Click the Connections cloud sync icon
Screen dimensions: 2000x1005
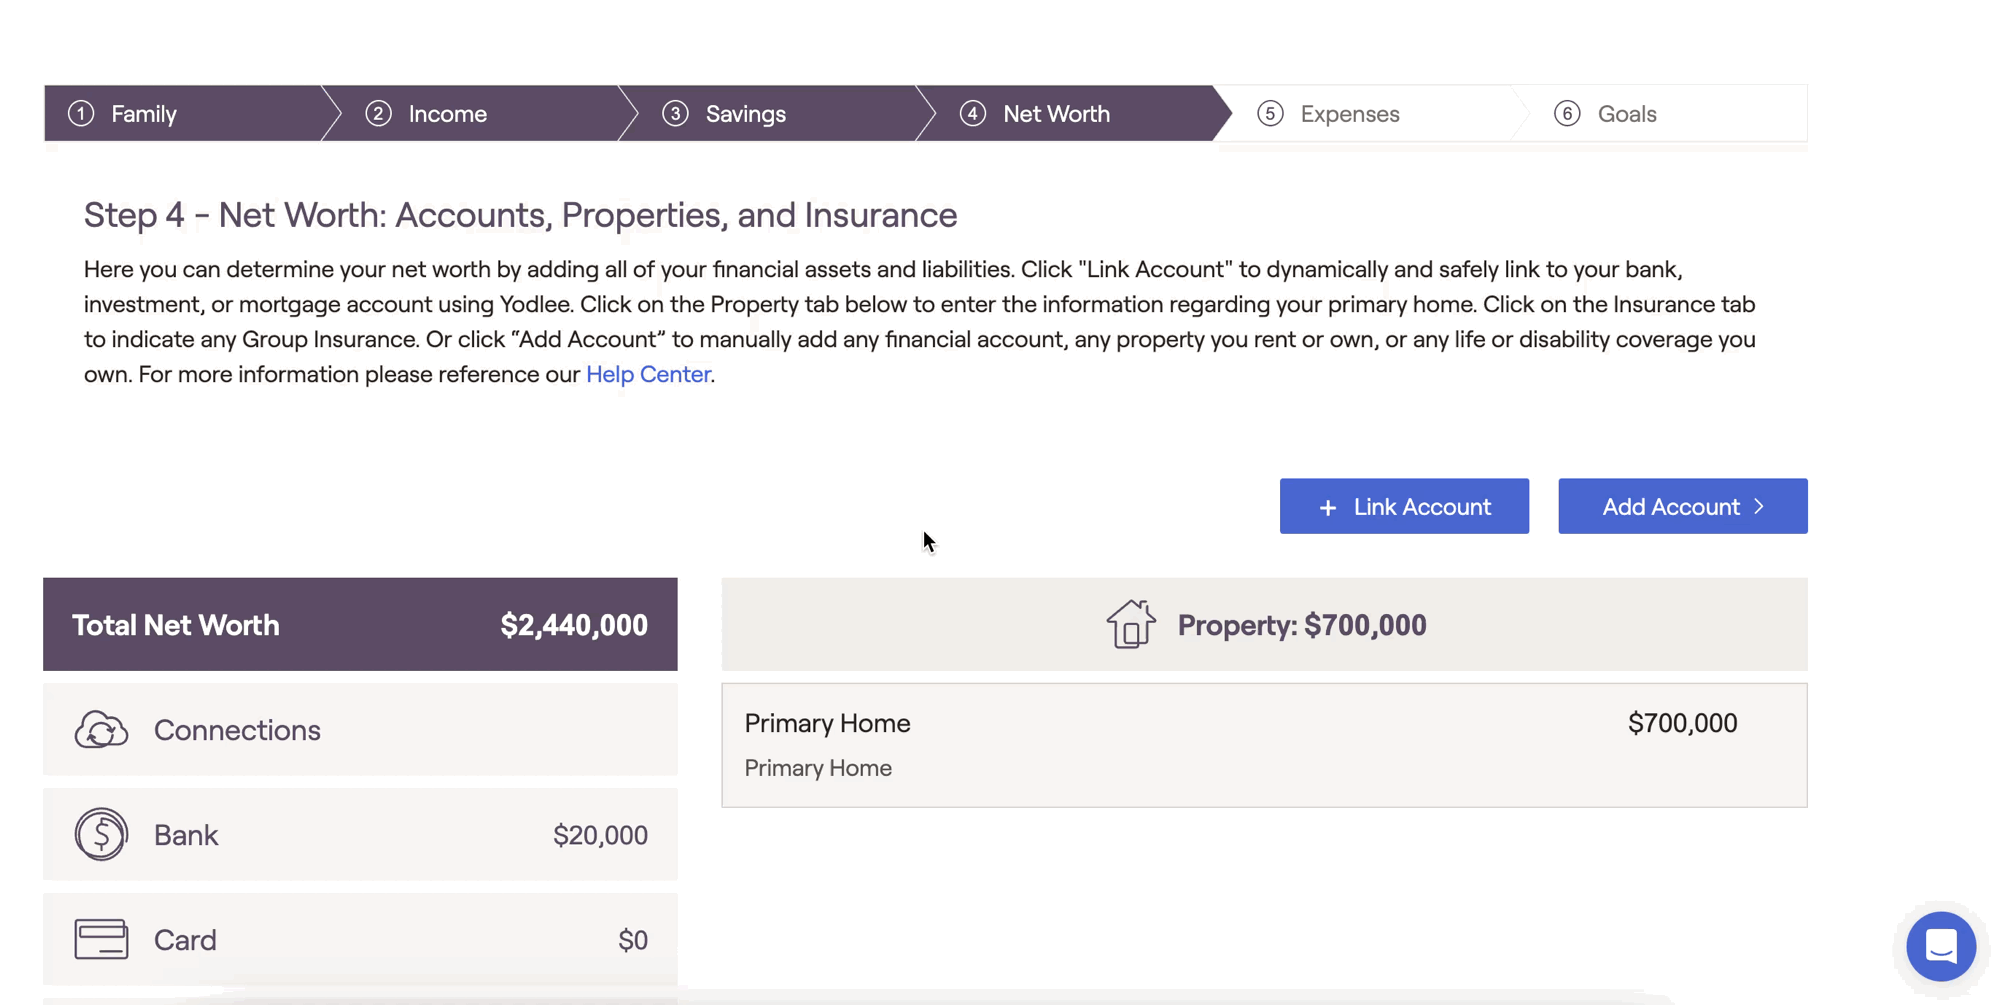coord(101,730)
